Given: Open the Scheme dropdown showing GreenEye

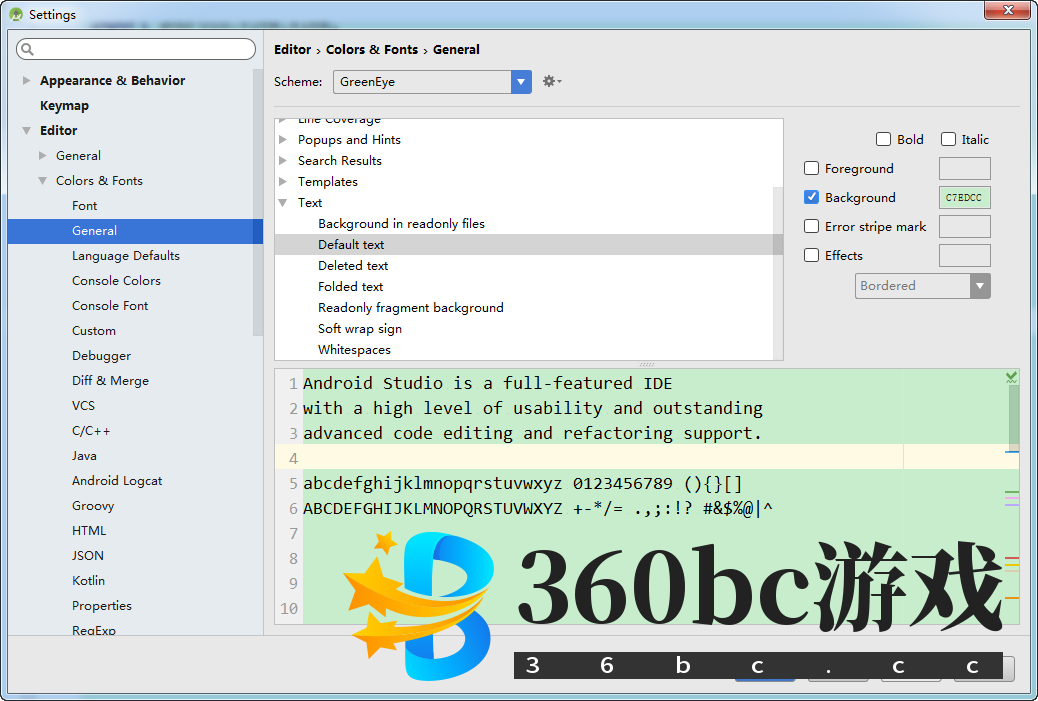Looking at the screenshot, I should [432, 81].
